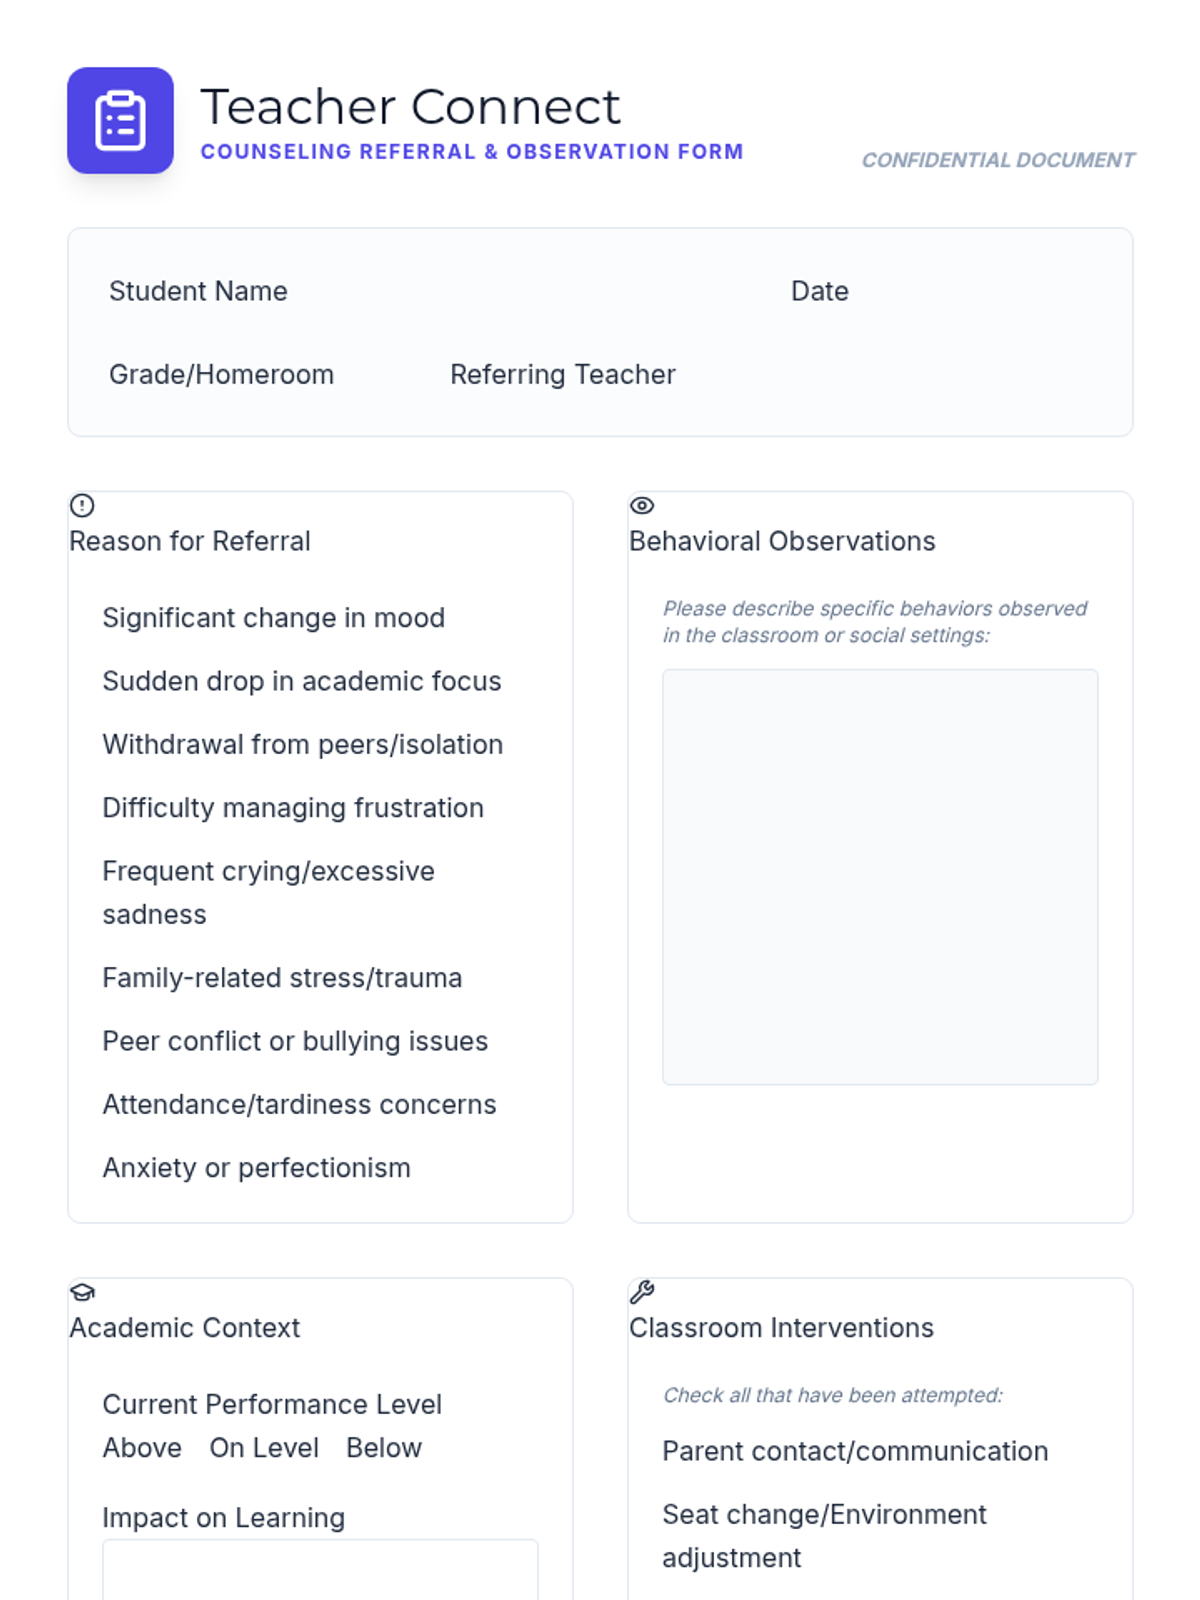Click the wrench icon above Classroom Interventions

(x=642, y=1292)
